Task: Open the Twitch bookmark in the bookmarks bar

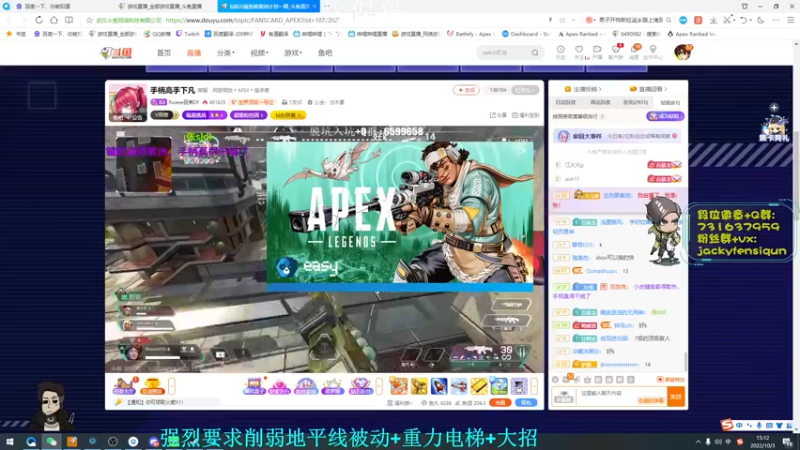Action: pyautogui.click(x=188, y=34)
